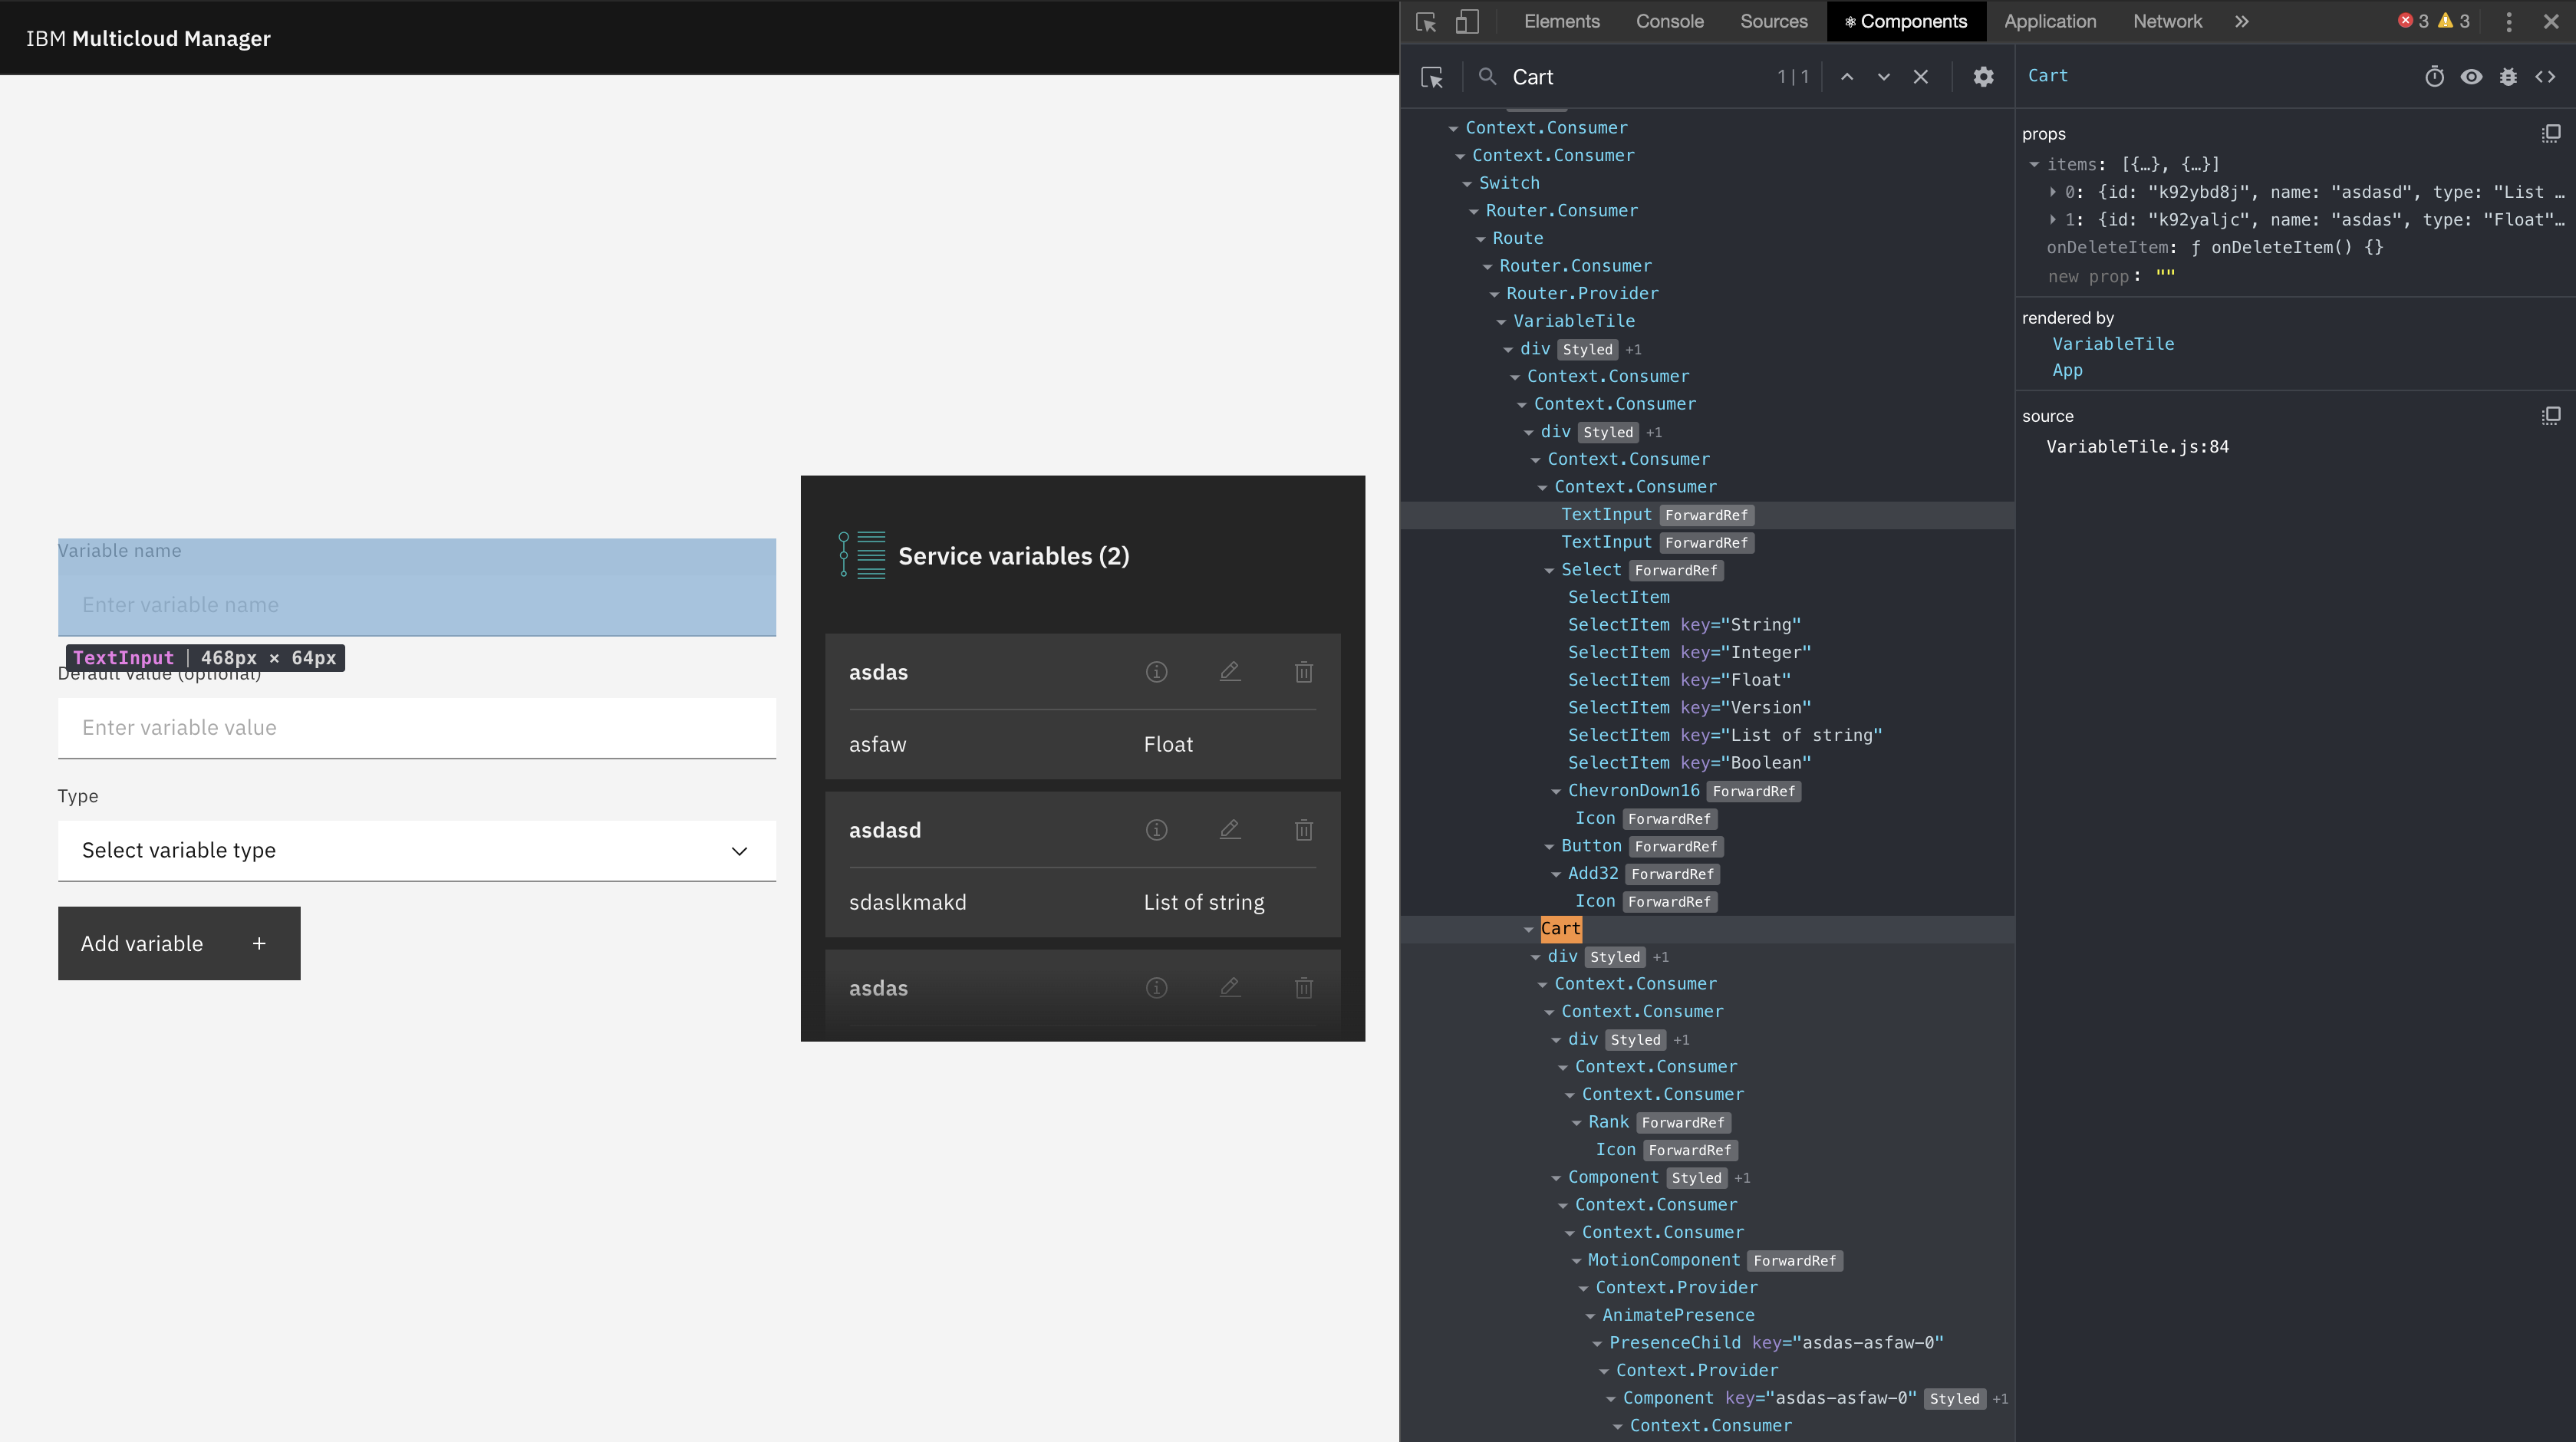Open the Components panel settings gear

pyautogui.click(x=1984, y=76)
